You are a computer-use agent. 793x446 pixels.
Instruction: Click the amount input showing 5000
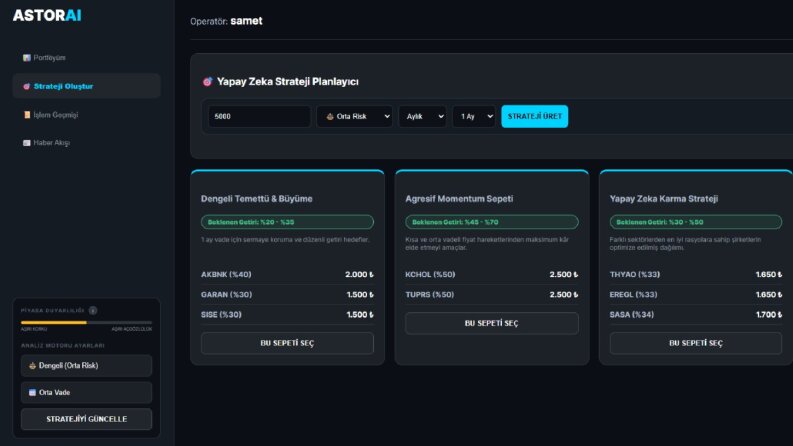tap(259, 116)
